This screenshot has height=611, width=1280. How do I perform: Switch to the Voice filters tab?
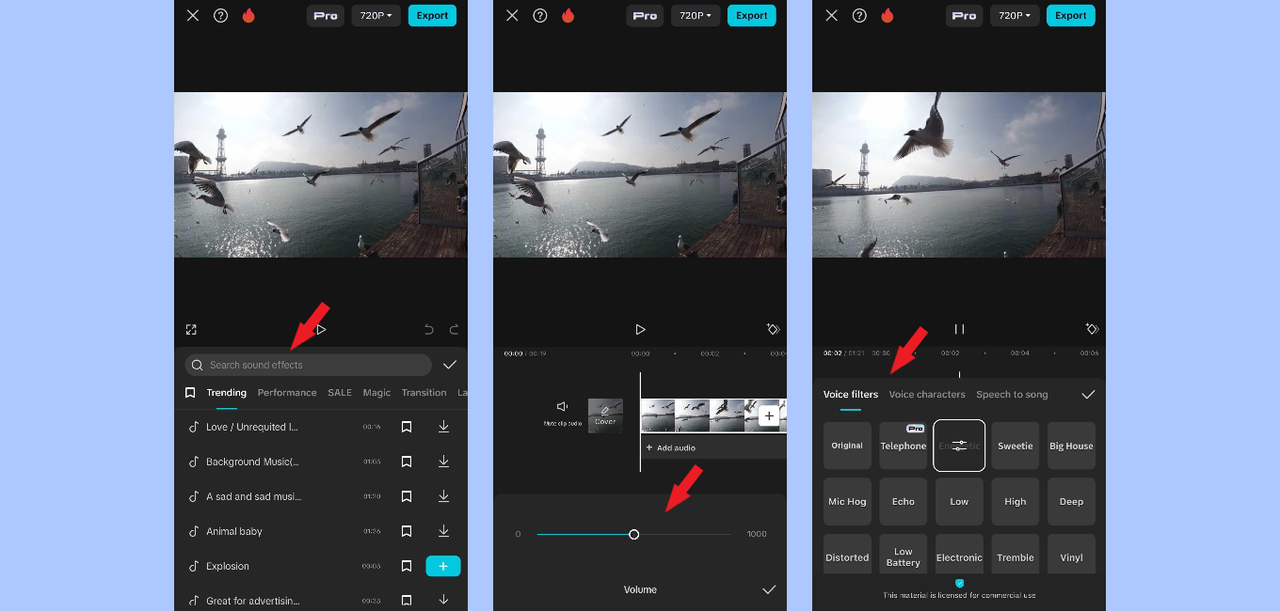pyautogui.click(x=851, y=394)
